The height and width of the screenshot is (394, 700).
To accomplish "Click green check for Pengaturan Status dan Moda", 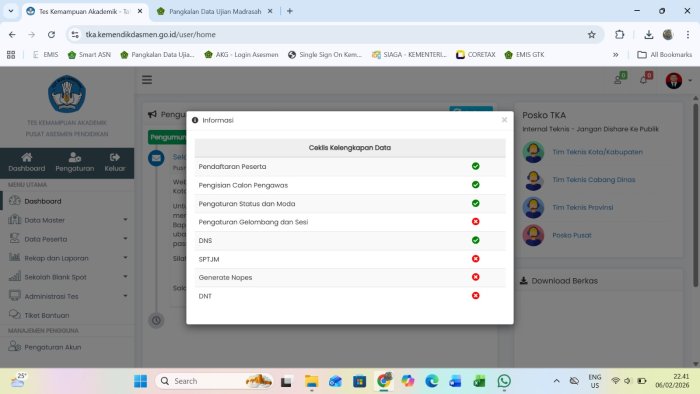I will (x=475, y=203).
